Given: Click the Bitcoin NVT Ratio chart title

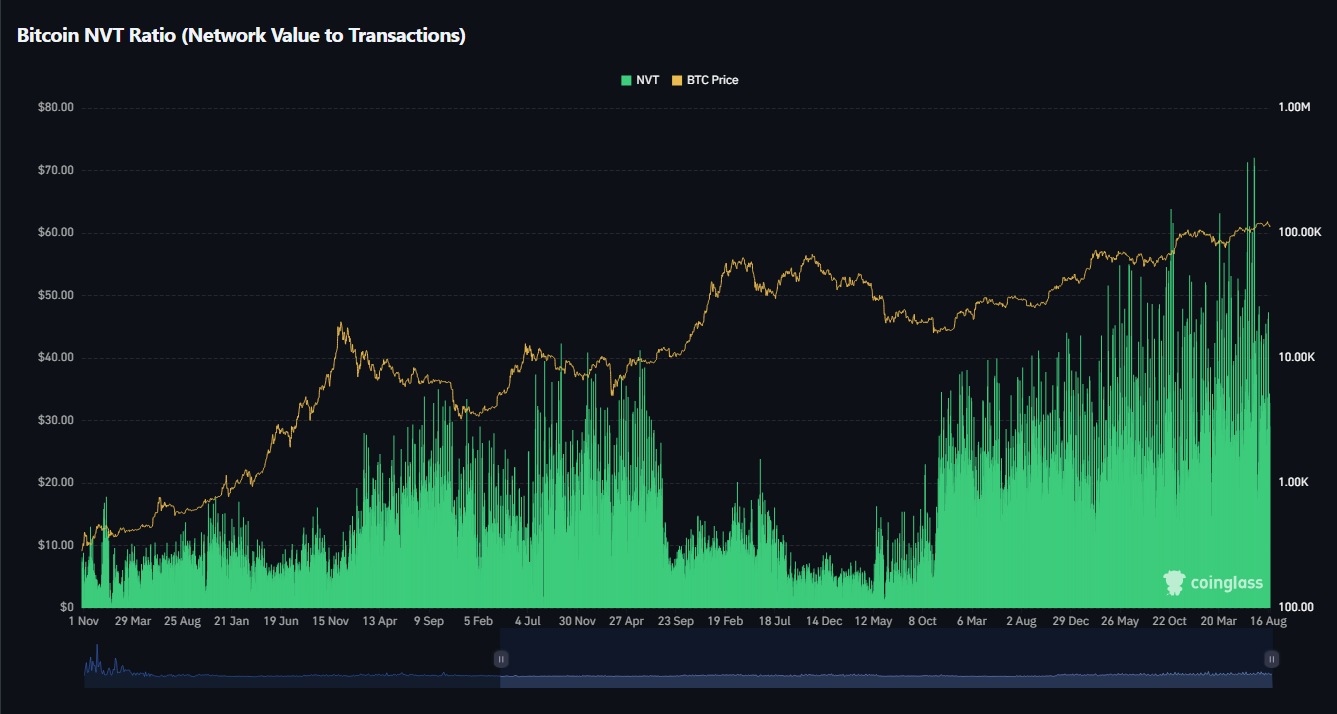Looking at the screenshot, I should click(x=241, y=35).
